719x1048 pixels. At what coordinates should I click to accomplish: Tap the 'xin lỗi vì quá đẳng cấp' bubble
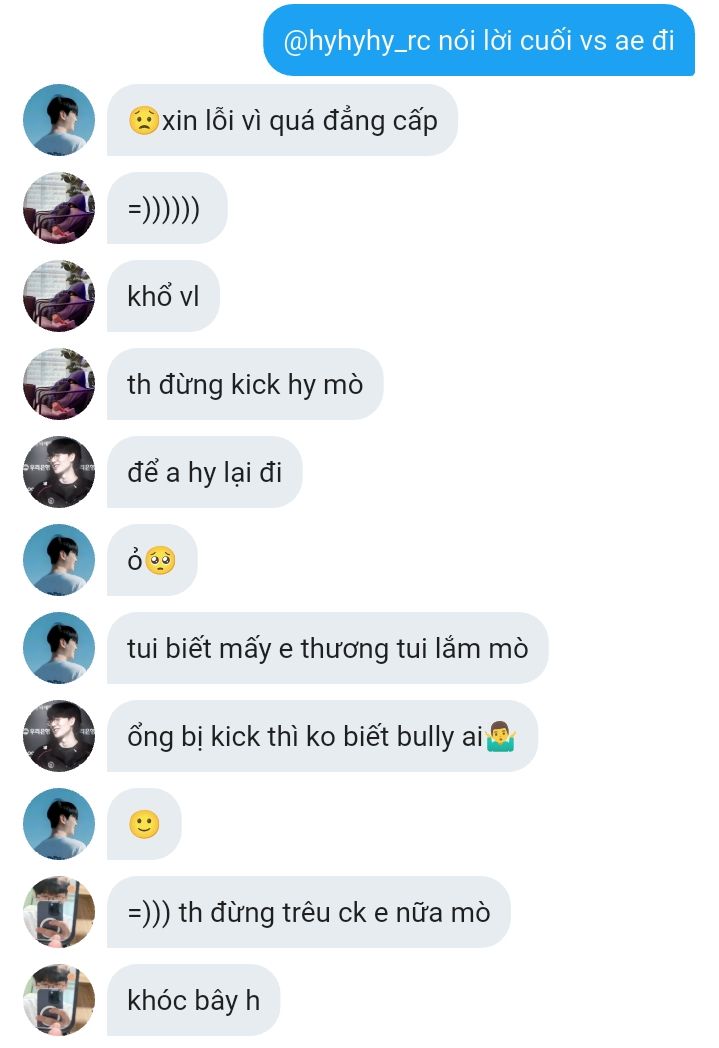click(283, 120)
